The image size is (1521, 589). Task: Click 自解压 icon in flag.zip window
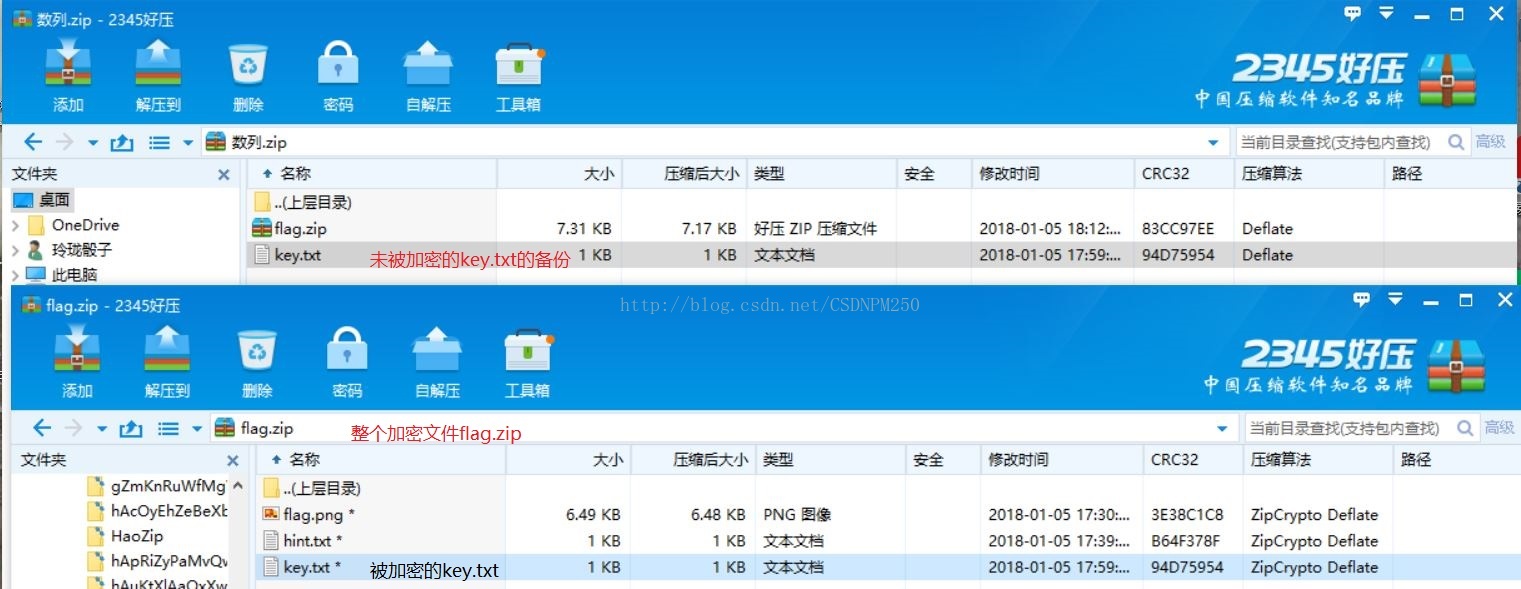point(437,350)
